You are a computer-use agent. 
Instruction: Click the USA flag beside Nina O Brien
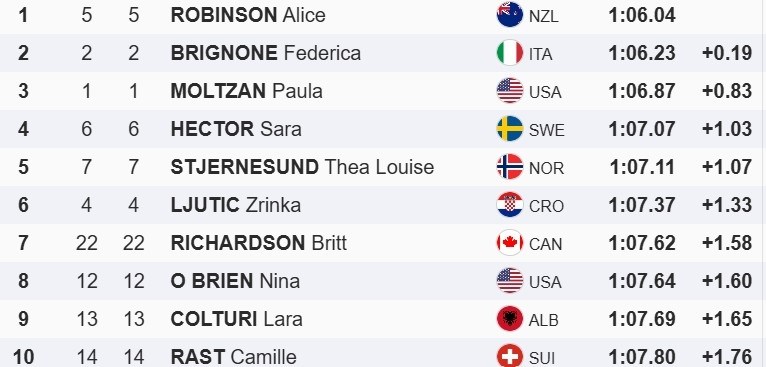pyautogui.click(x=510, y=281)
